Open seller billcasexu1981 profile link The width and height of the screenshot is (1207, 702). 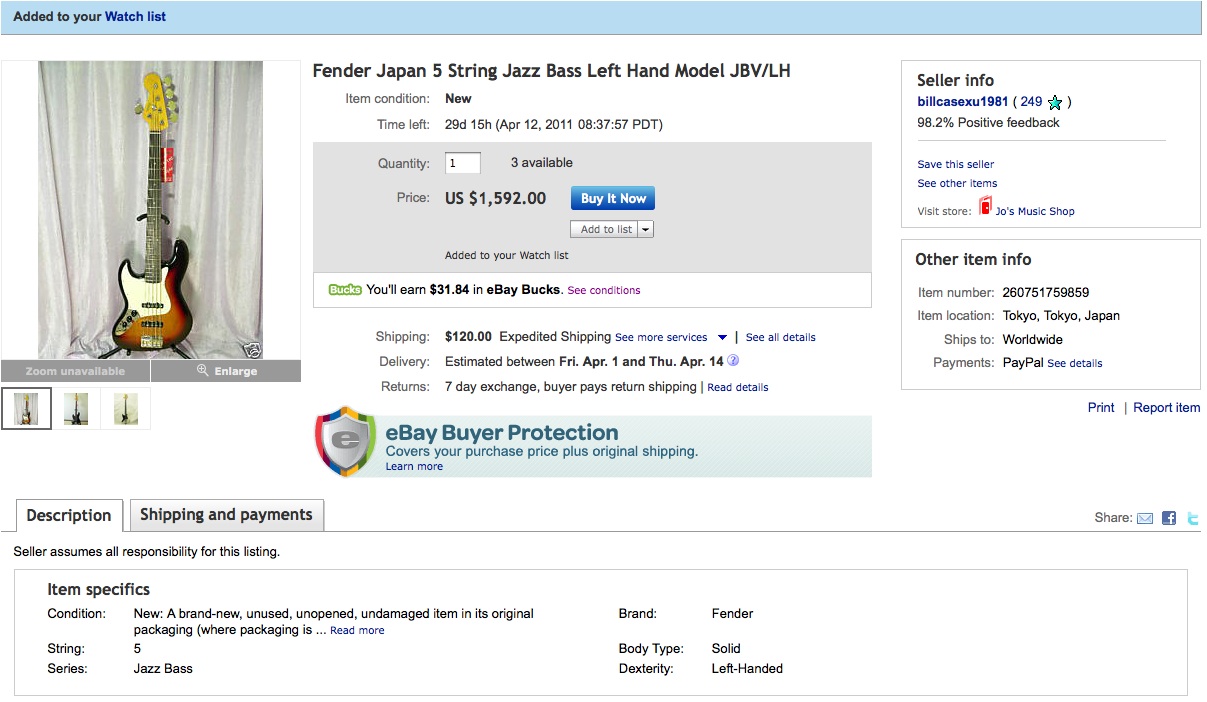(962, 102)
